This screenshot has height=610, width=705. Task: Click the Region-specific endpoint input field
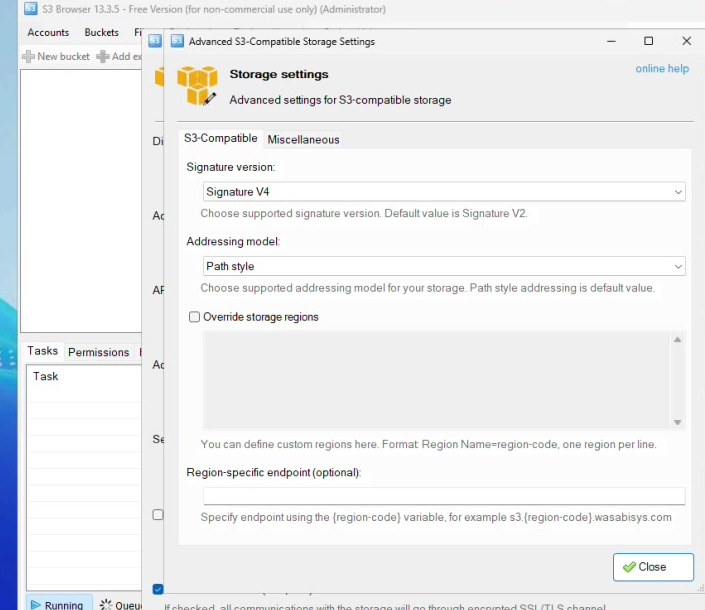[x=444, y=496]
